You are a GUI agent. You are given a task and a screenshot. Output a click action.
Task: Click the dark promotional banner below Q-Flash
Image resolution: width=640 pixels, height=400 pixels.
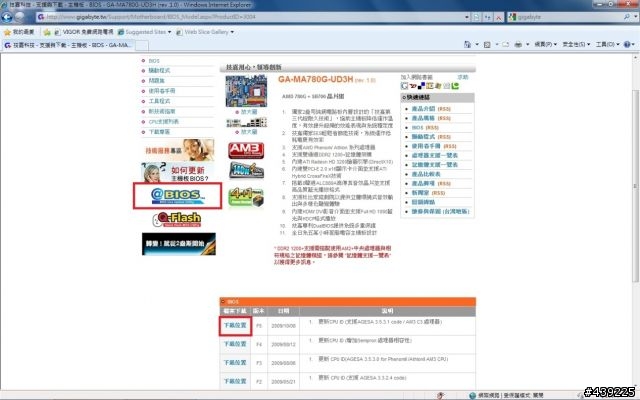point(179,244)
